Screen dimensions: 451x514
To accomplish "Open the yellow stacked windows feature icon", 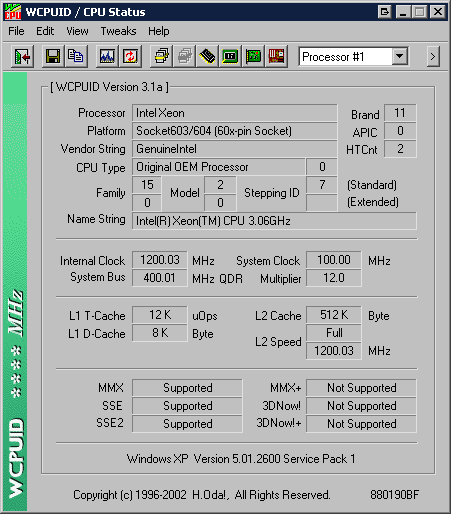I will click(x=161, y=57).
